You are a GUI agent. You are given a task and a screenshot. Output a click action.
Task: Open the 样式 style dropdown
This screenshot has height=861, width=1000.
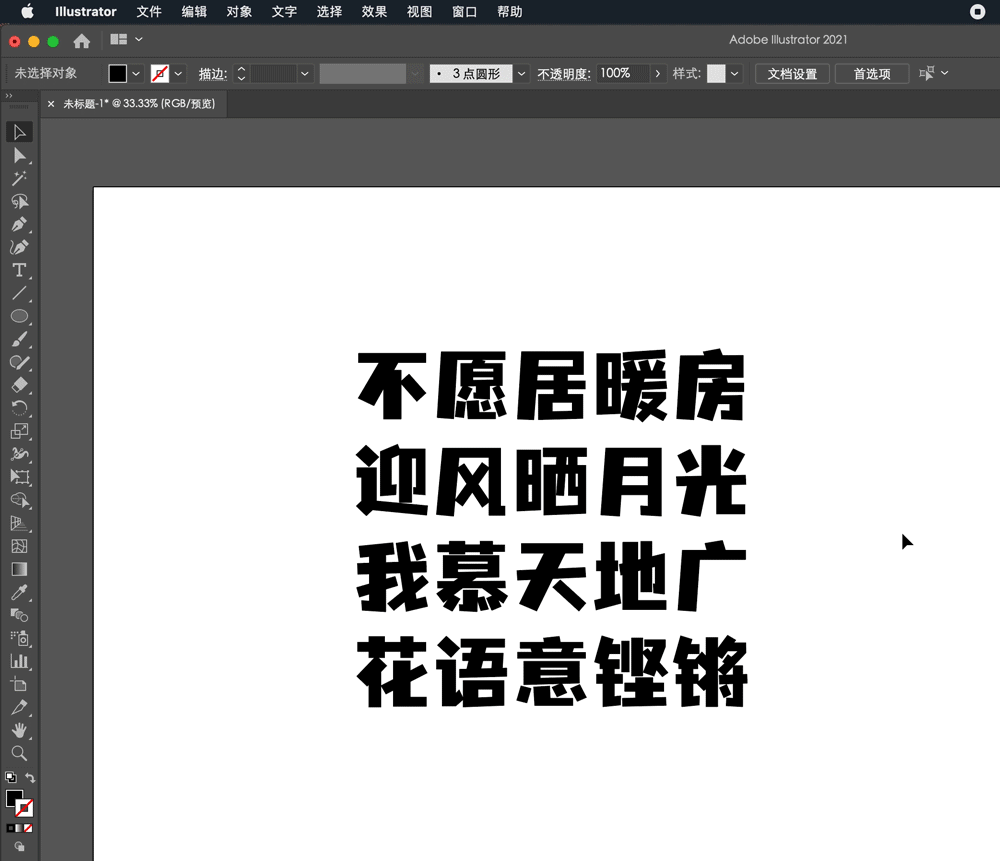tap(735, 74)
